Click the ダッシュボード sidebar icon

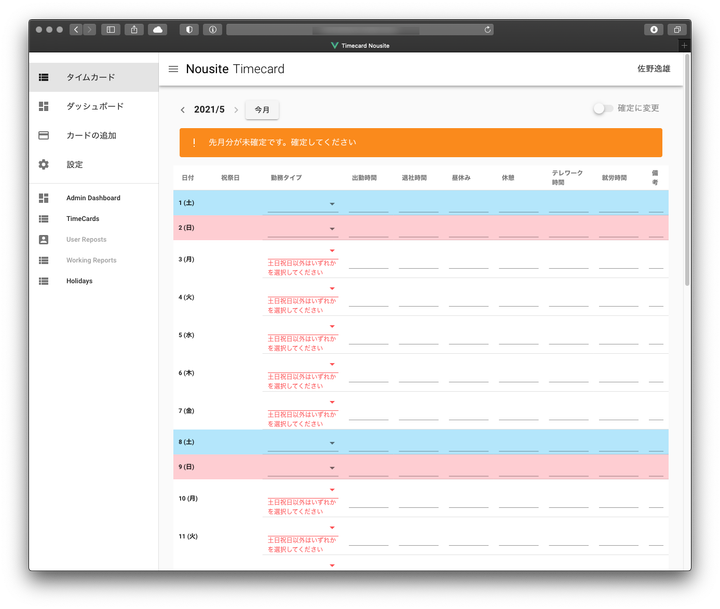44,106
